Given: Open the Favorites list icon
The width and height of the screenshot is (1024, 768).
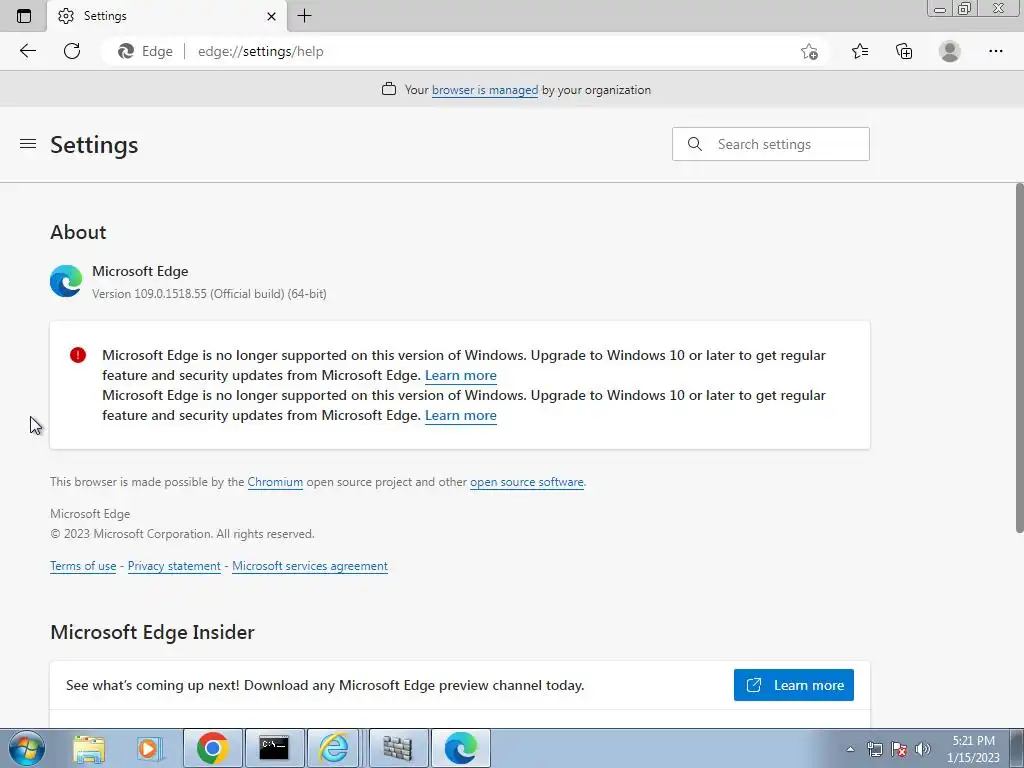Looking at the screenshot, I should click(860, 51).
